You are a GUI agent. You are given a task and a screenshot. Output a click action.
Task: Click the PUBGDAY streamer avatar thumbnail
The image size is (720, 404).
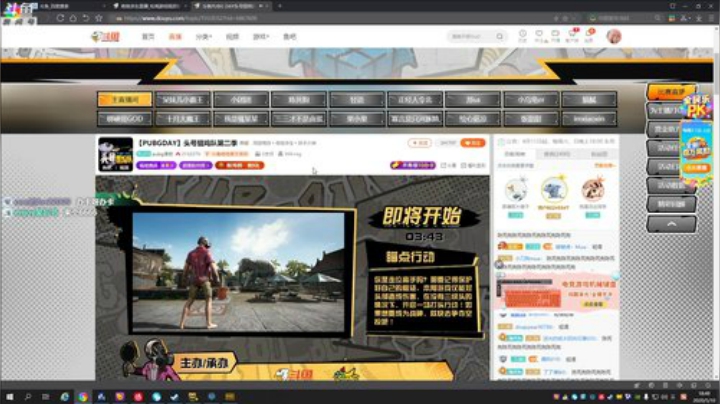116,154
